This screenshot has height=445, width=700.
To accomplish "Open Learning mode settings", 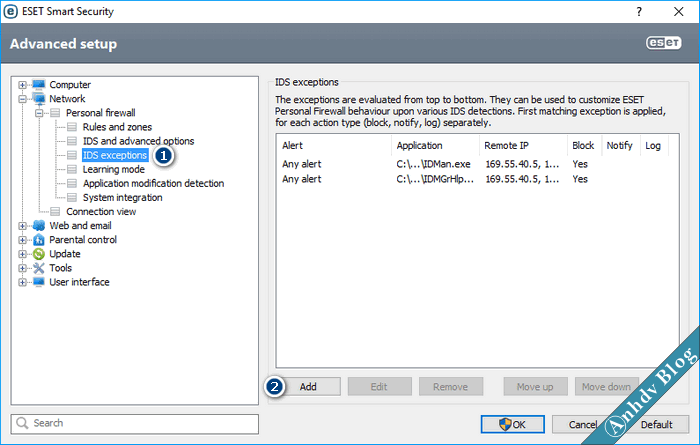I will [x=113, y=169].
